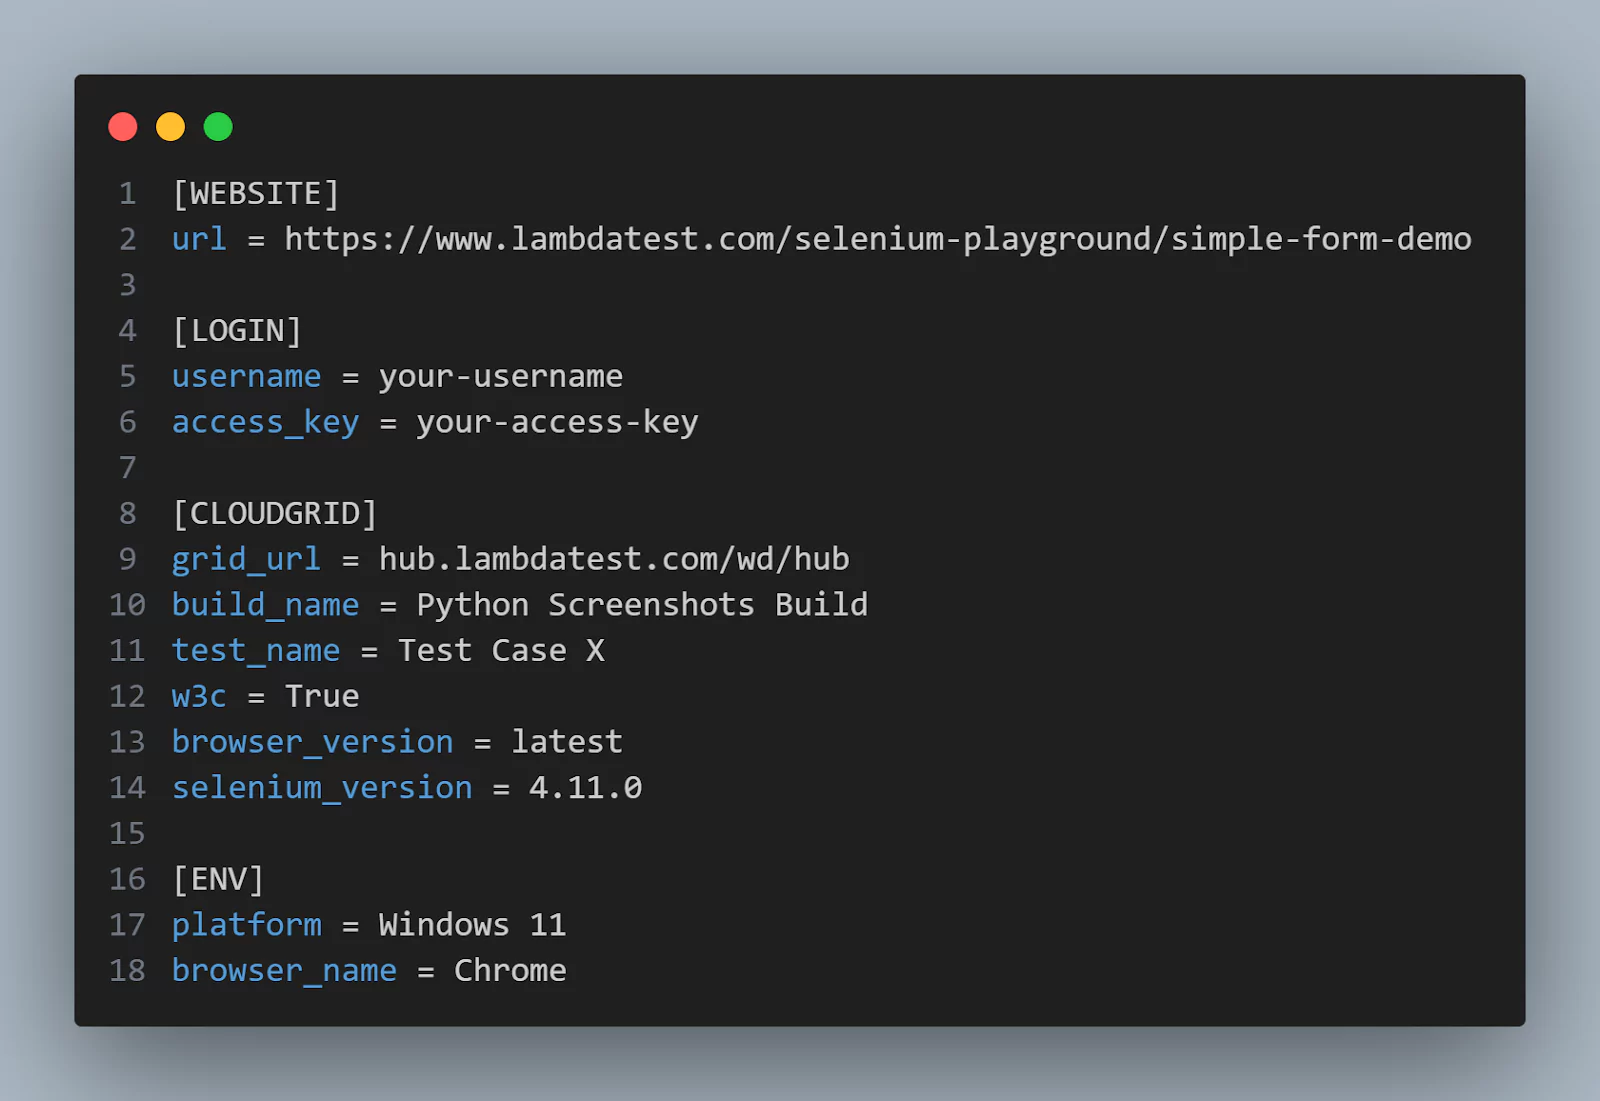Click the 'Test Case X' value
Screen dimensions: 1600x1101
click(501, 650)
